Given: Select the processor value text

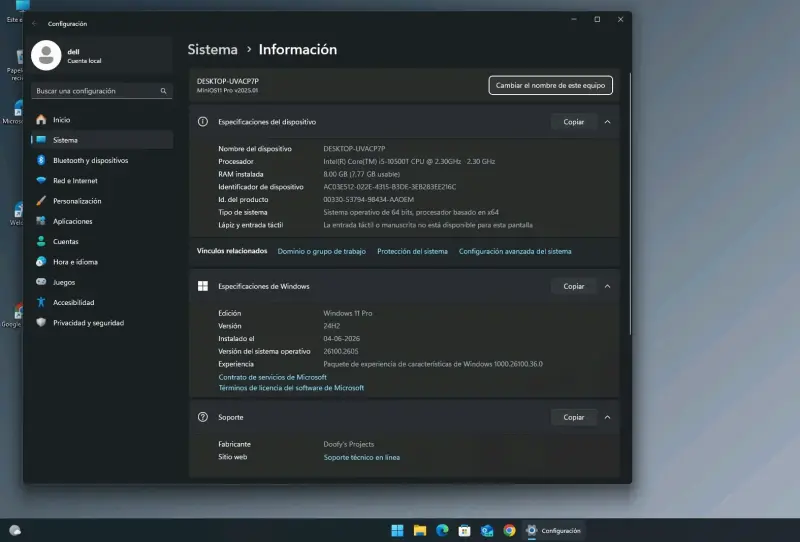Looking at the screenshot, I should 409,161.
